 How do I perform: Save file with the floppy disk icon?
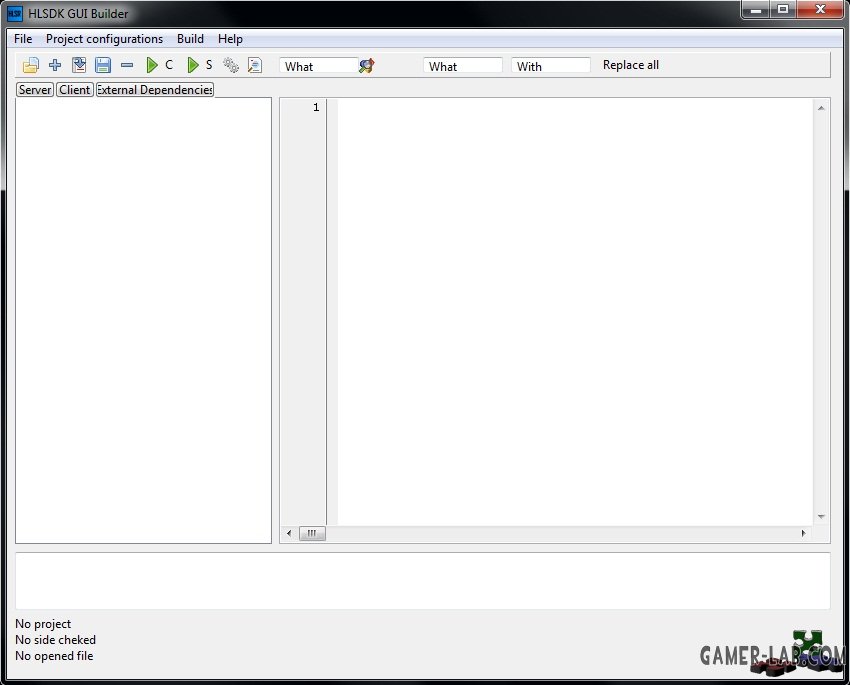(102, 65)
